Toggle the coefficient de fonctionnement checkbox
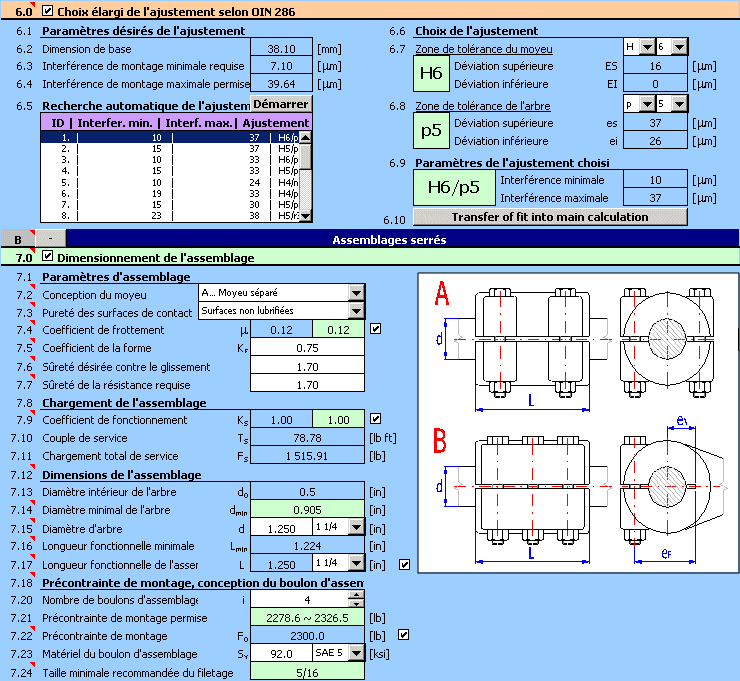 (x=376, y=419)
